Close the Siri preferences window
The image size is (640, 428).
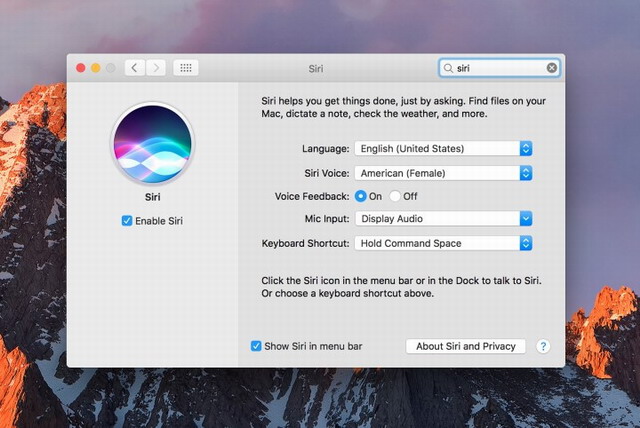[81, 68]
